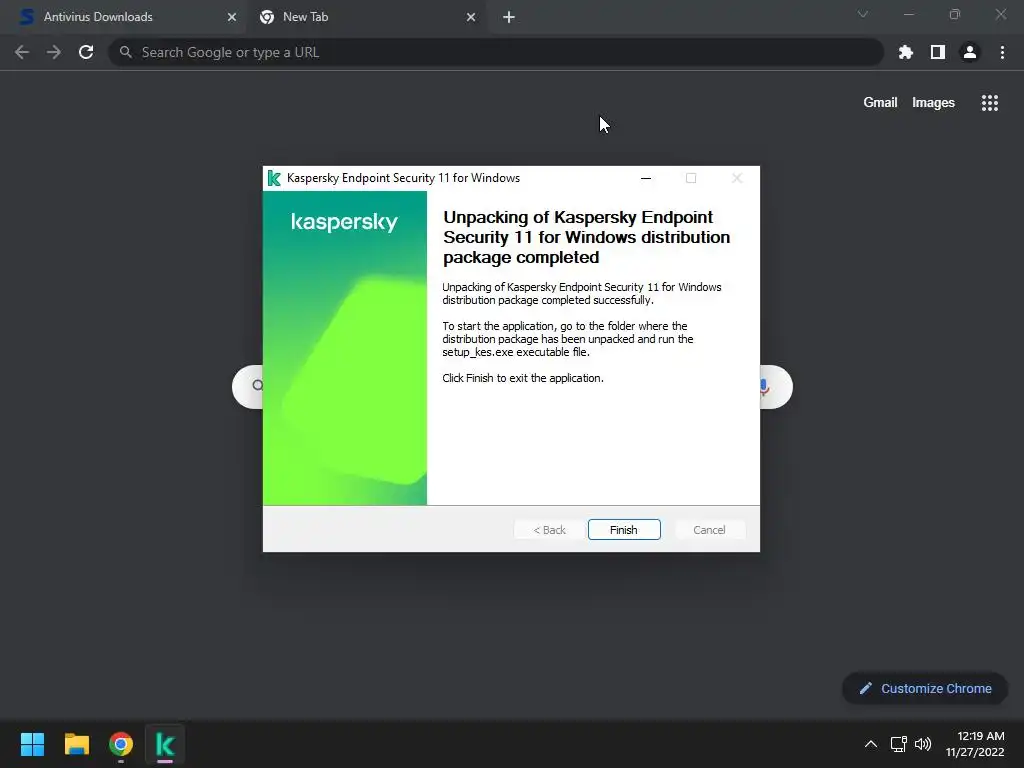1024x768 pixels.
Task: Open File Explorer from the taskbar
Action: [77, 744]
